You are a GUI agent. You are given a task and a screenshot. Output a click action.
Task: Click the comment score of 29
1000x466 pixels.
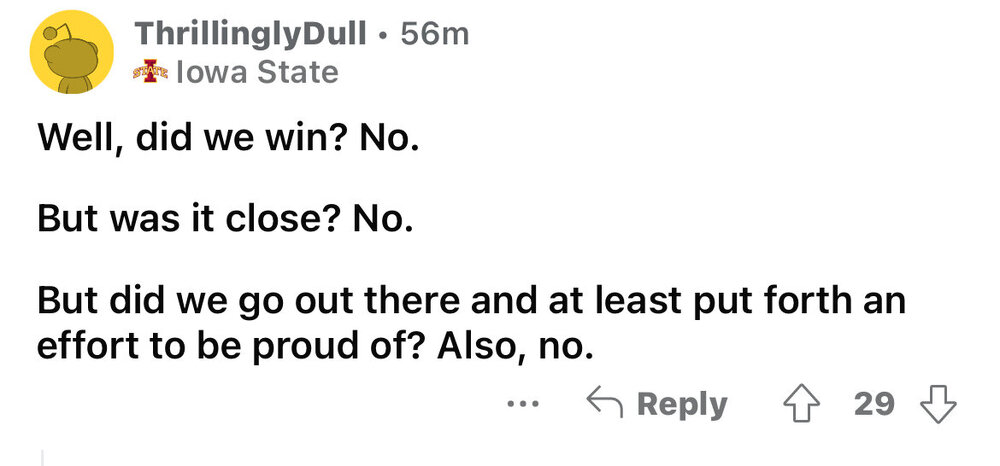[x=873, y=405]
